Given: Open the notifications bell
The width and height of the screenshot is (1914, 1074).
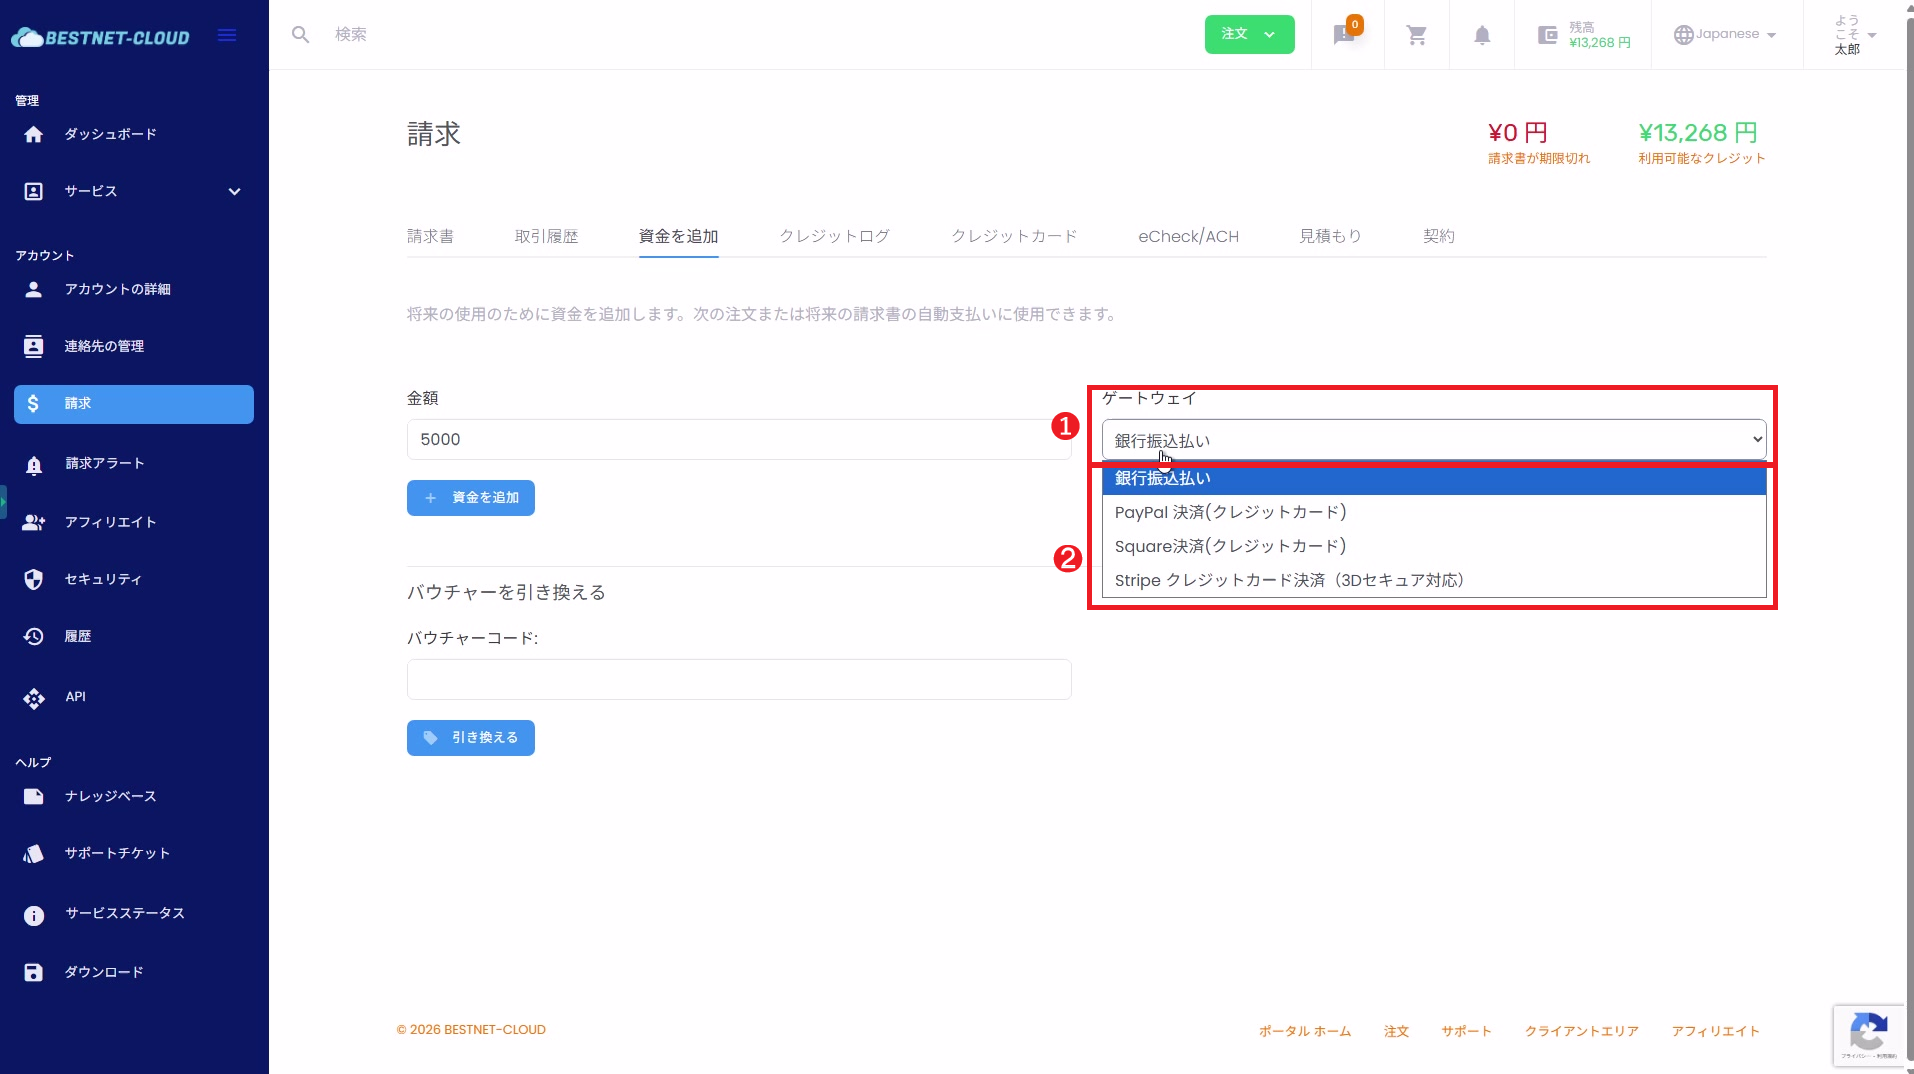Looking at the screenshot, I should (x=1482, y=35).
